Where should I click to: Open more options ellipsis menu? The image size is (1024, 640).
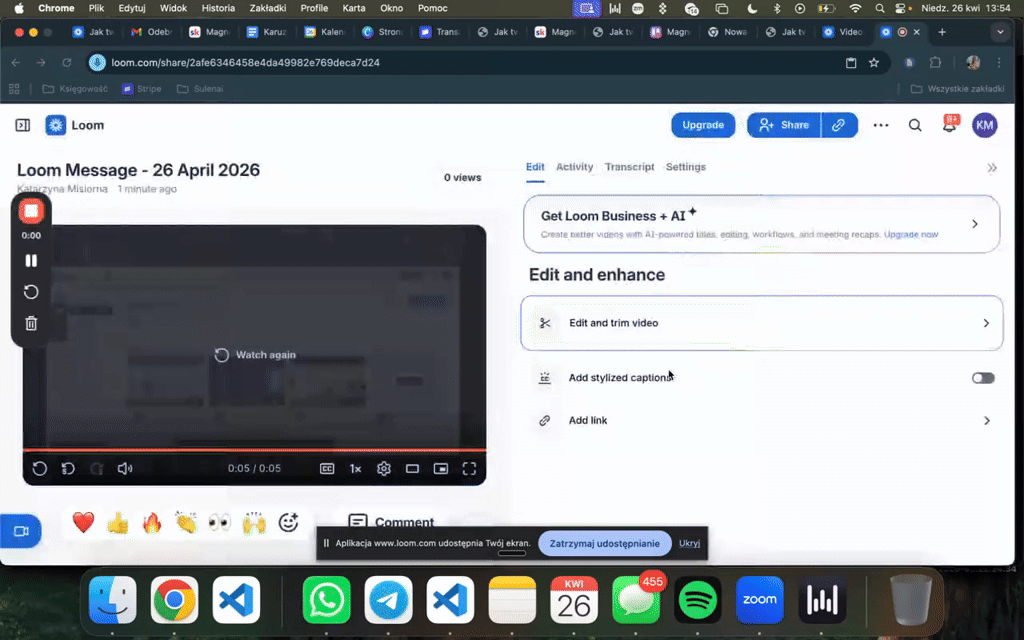881,125
